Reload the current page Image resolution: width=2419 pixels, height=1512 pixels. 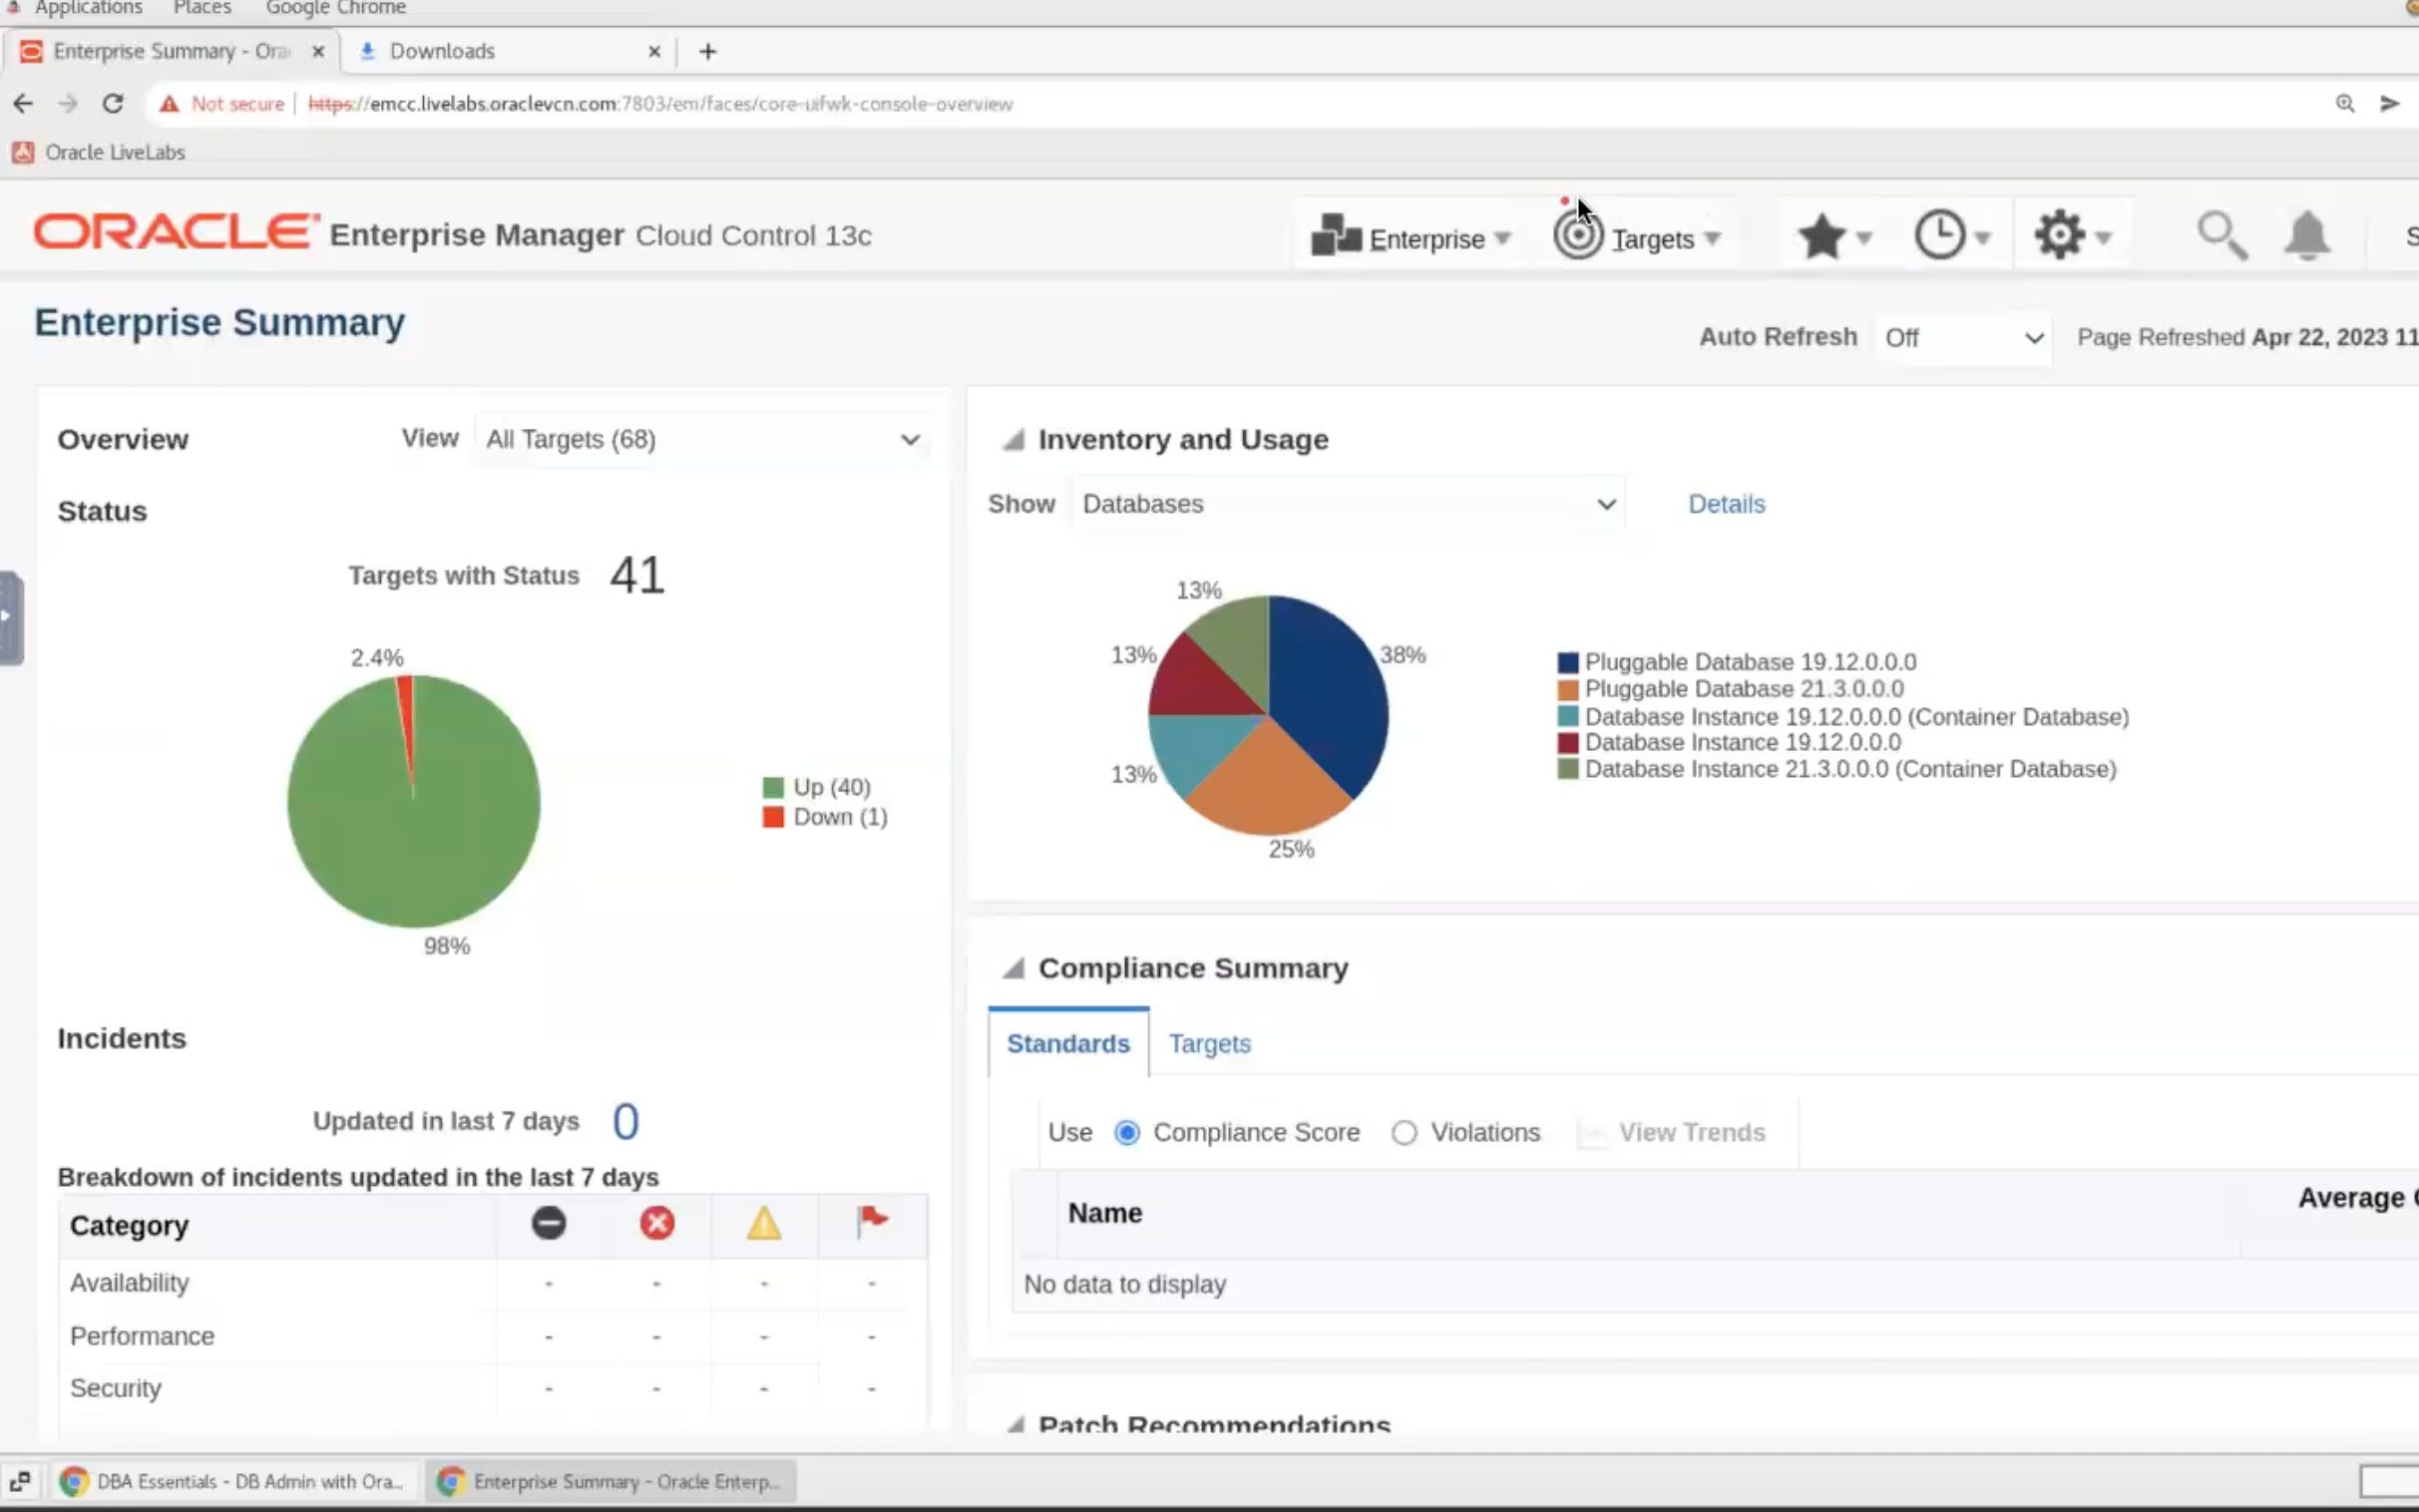[113, 104]
